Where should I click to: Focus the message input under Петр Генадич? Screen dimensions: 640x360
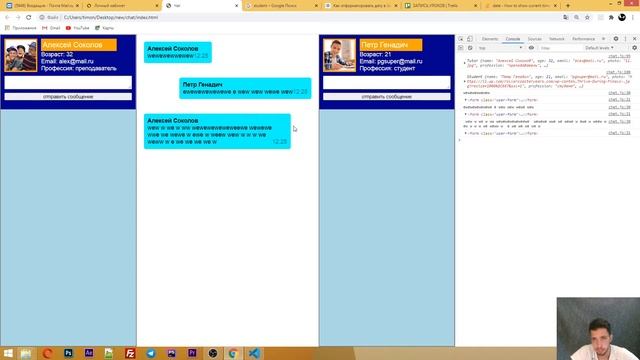pyautogui.click(x=387, y=82)
